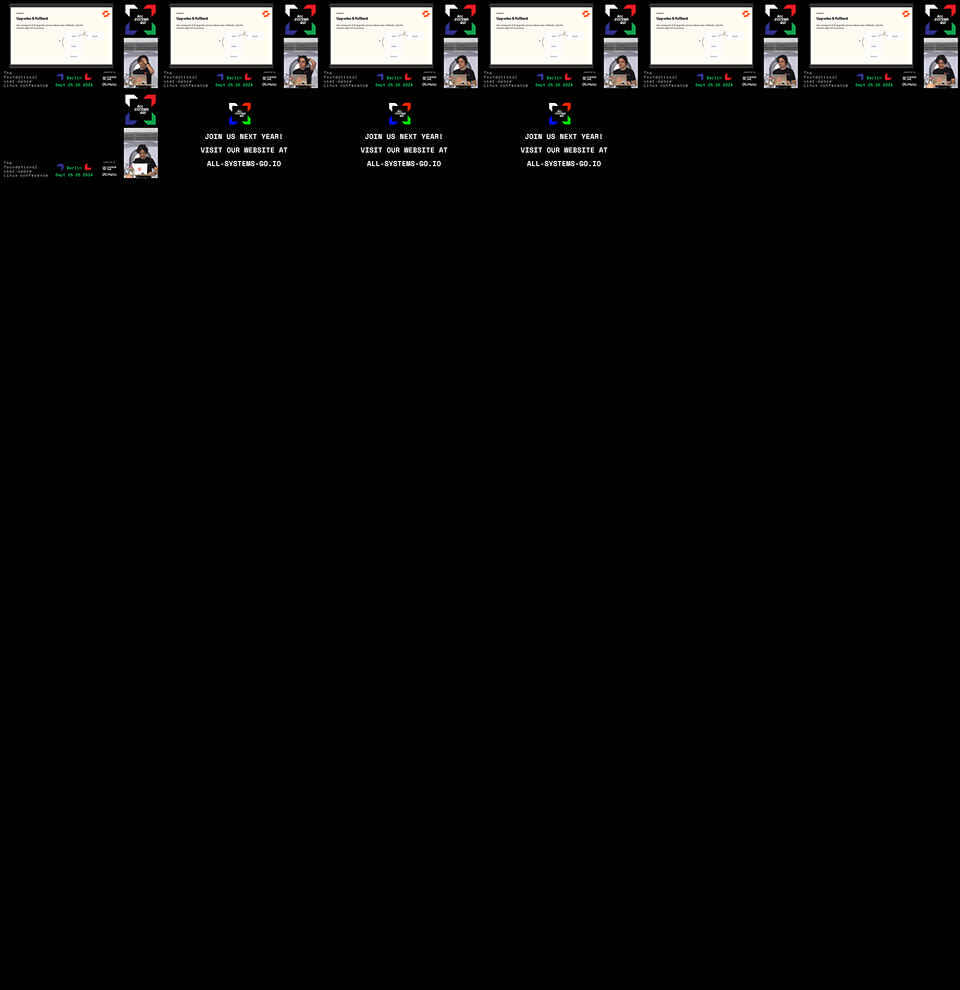Select the speaker holding open laptop in bottom row
Viewport: 960px width, 990px height.
[x=141, y=153]
